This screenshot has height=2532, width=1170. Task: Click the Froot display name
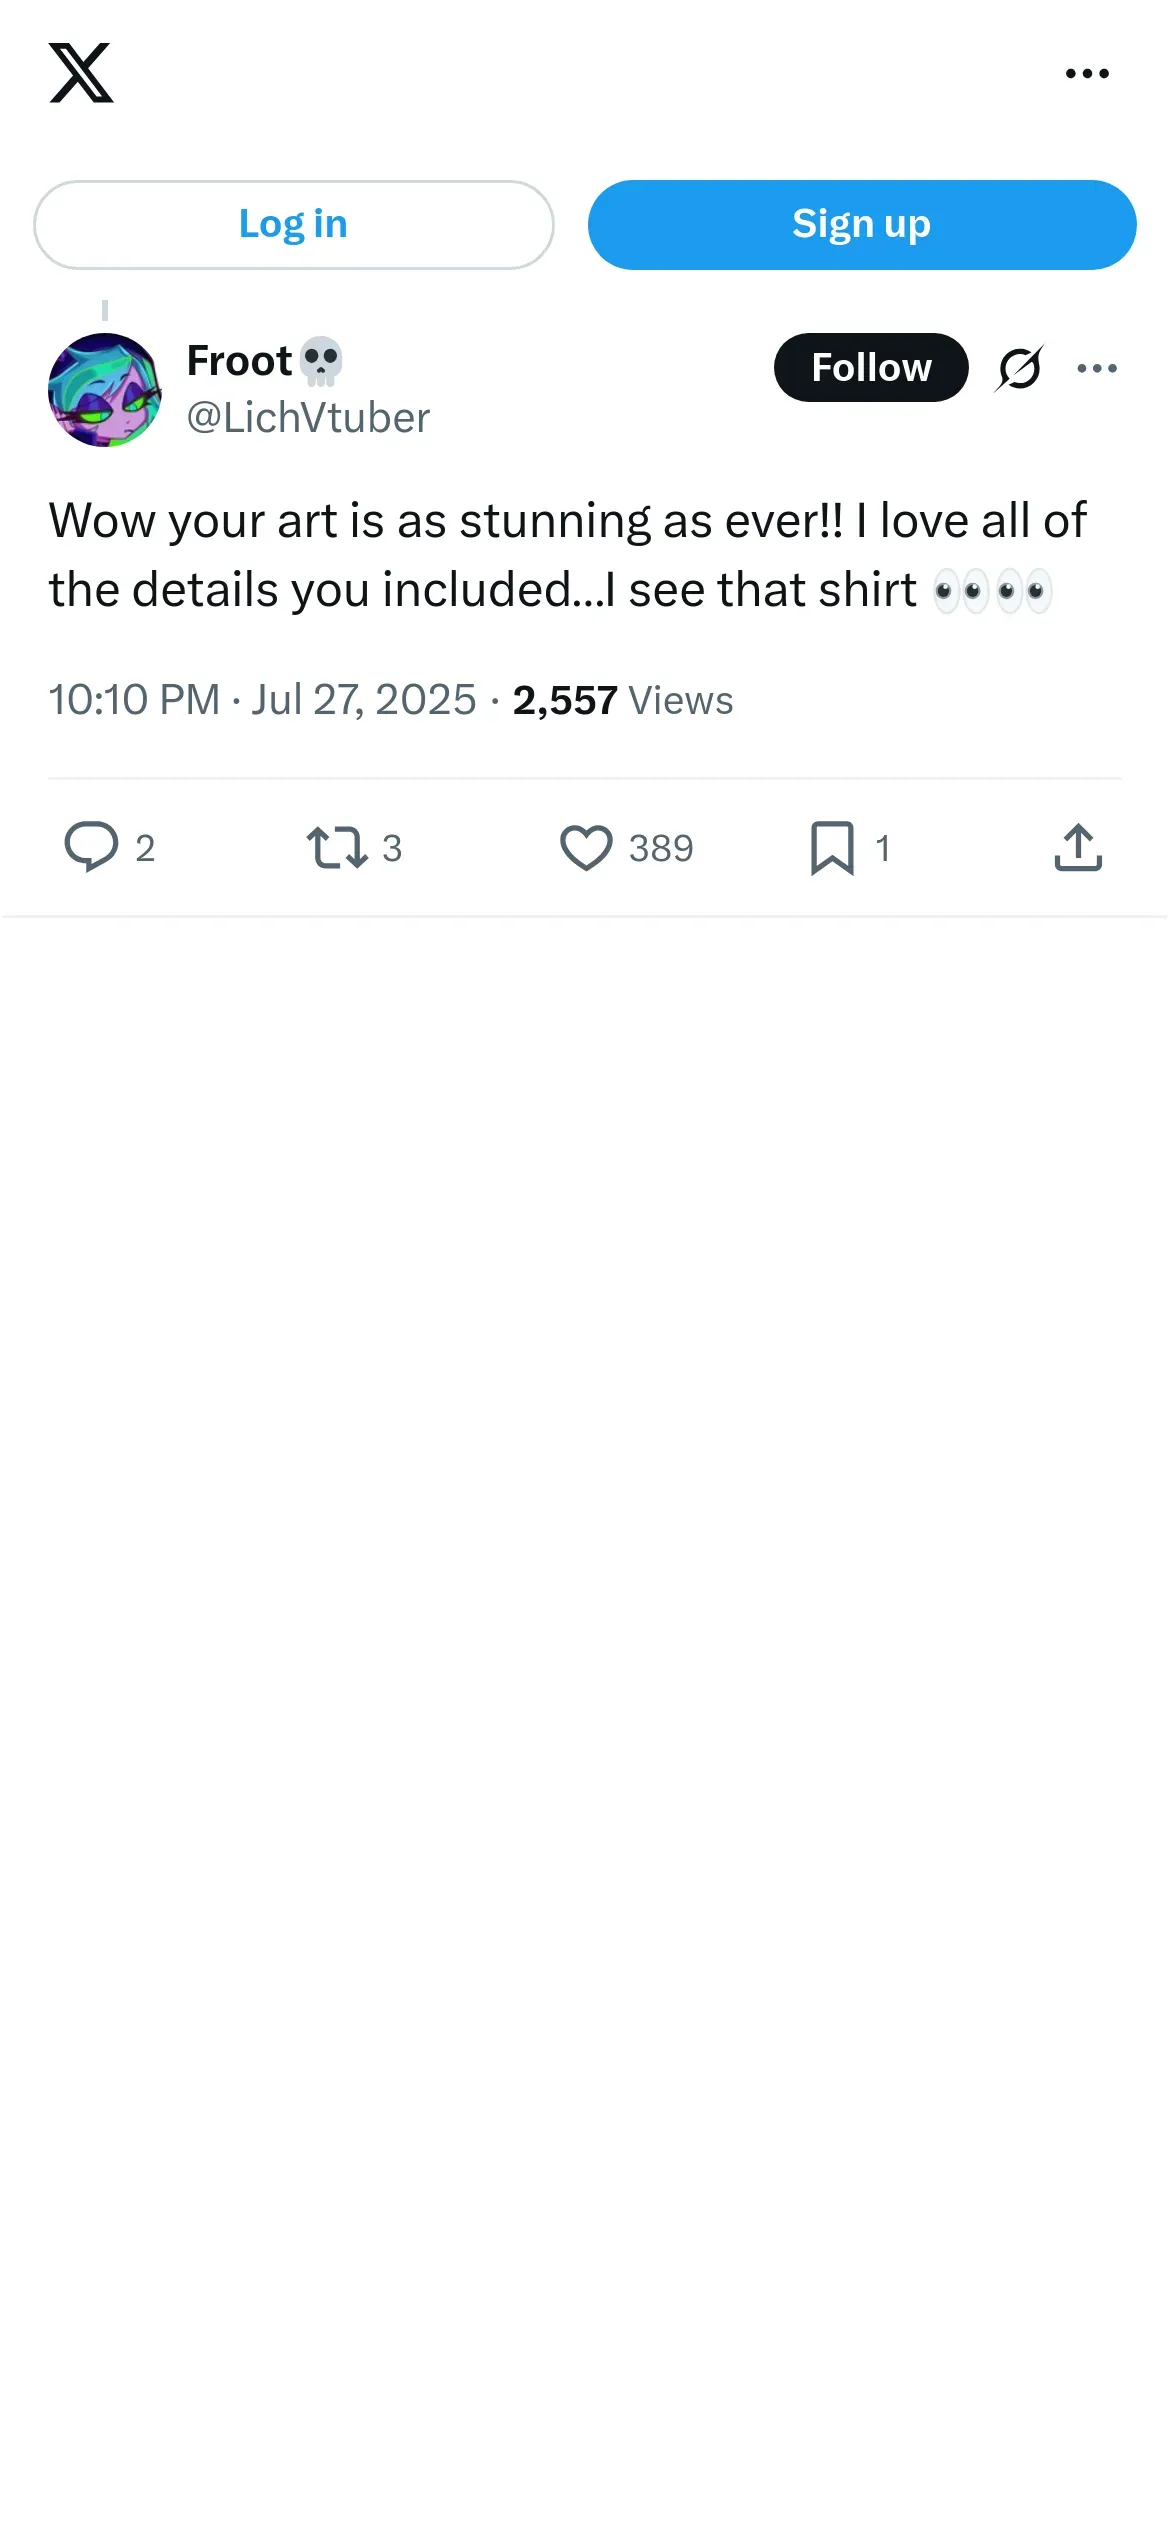click(x=239, y=361)
